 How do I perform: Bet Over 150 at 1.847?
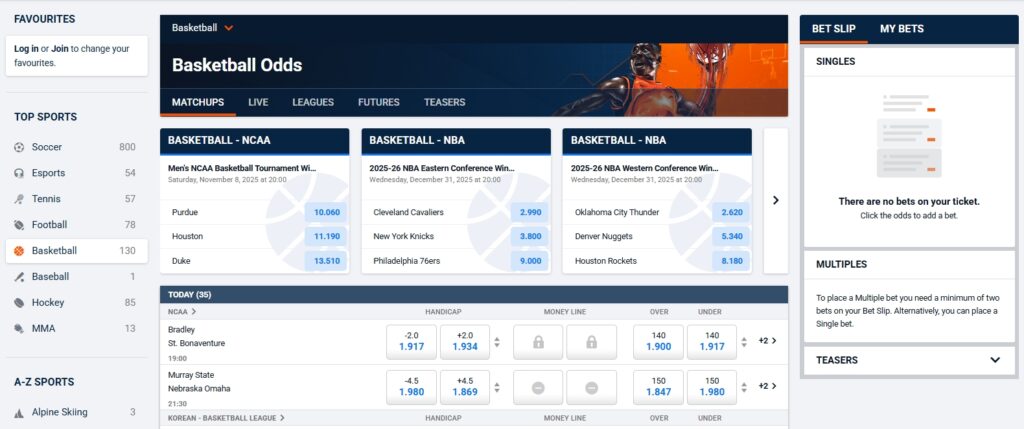pos(658,388)
